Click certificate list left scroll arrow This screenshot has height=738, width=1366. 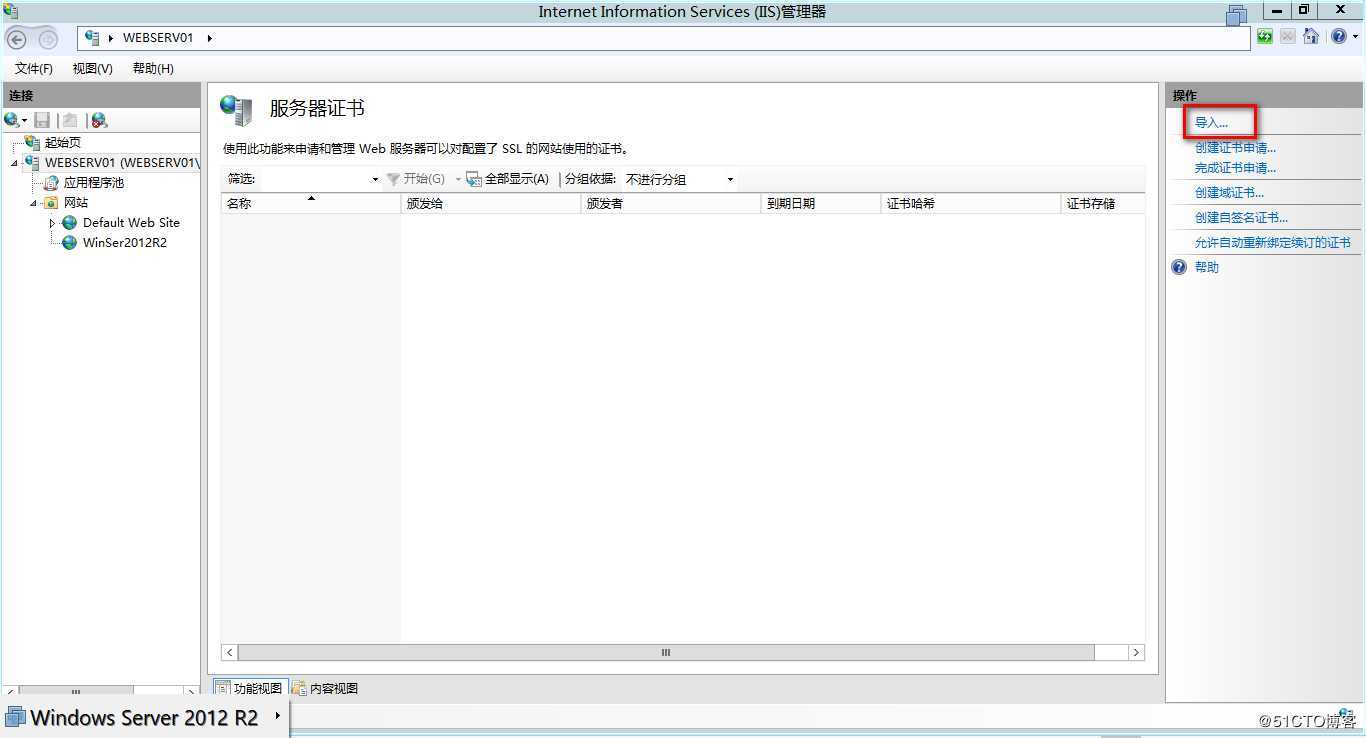230,652
